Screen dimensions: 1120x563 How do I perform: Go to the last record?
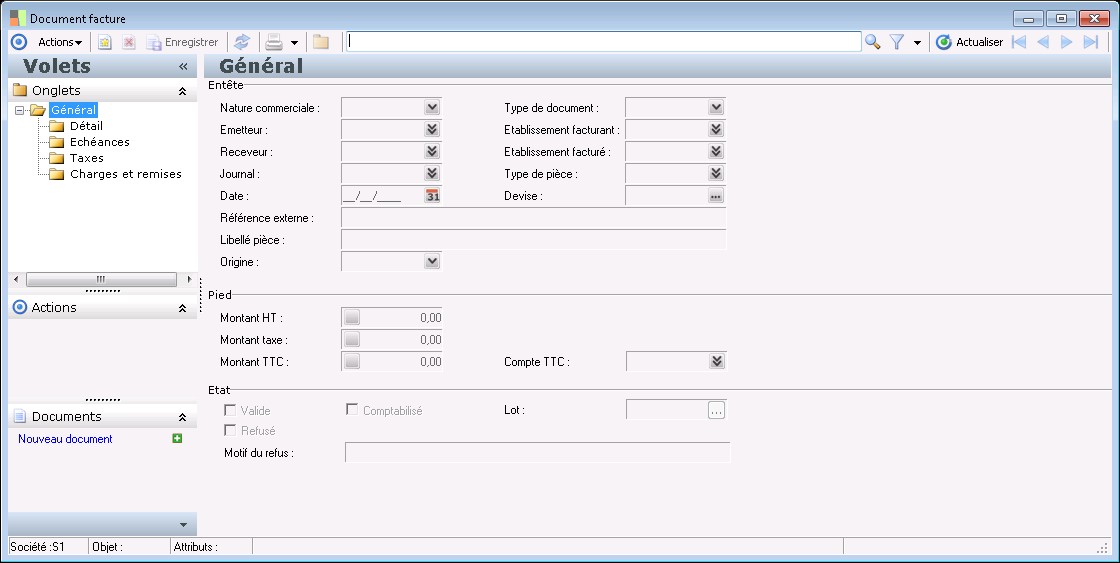pos(1091,42)
